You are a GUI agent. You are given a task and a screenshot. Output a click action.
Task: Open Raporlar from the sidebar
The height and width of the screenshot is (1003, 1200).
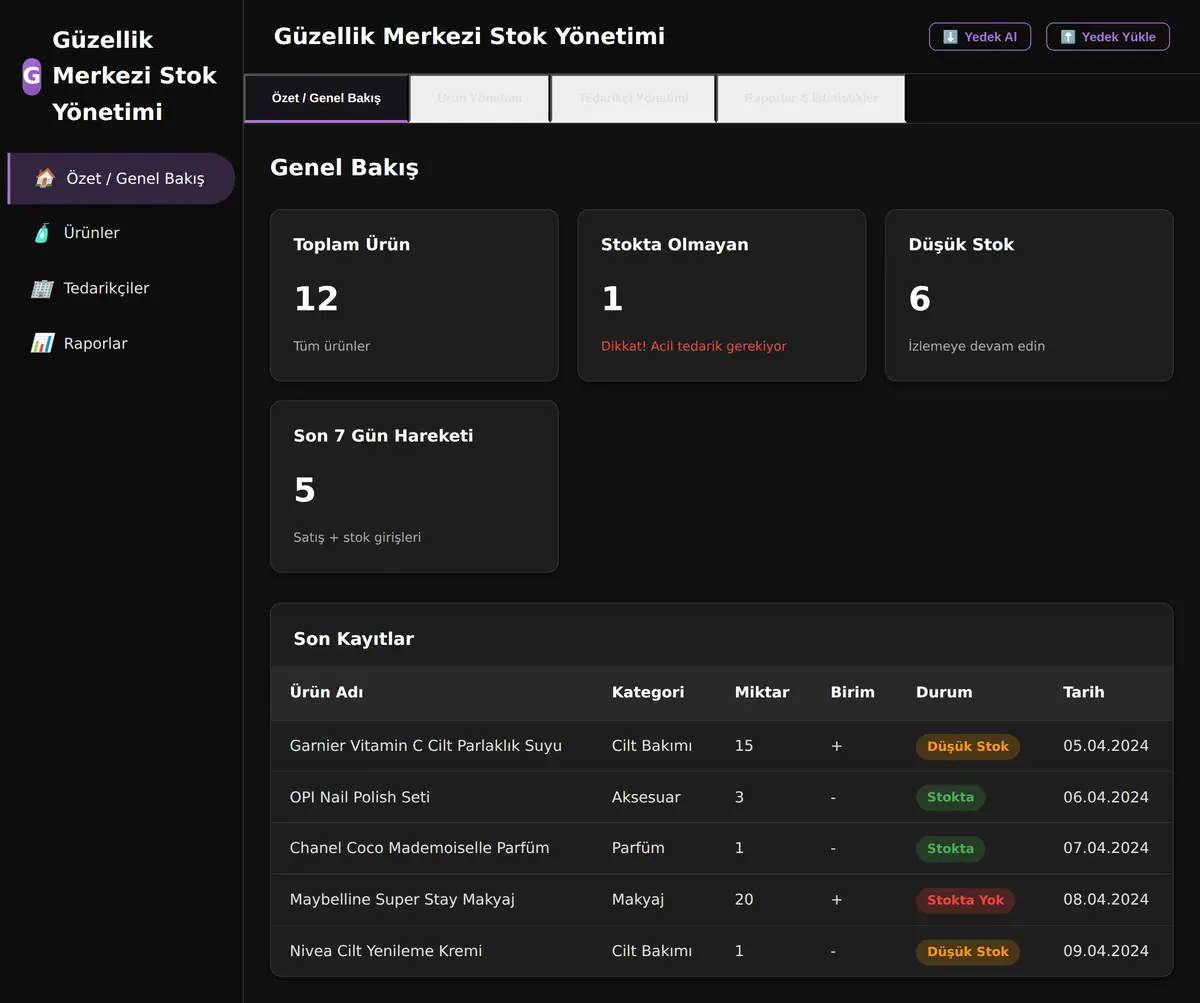(121, 343)
